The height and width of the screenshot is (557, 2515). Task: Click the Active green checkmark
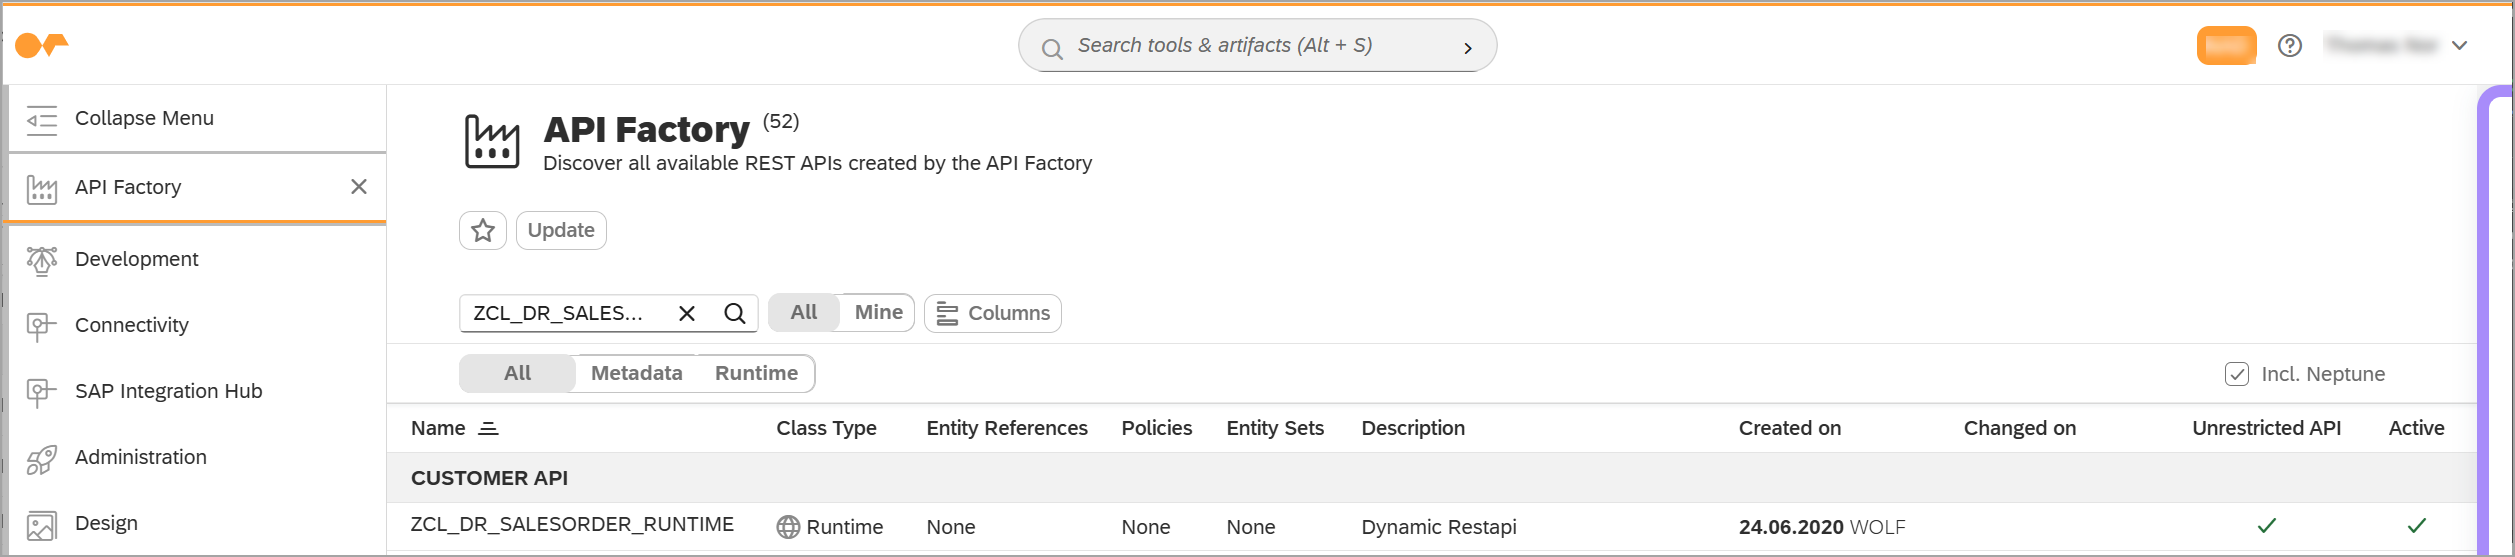coord(2417,526)
